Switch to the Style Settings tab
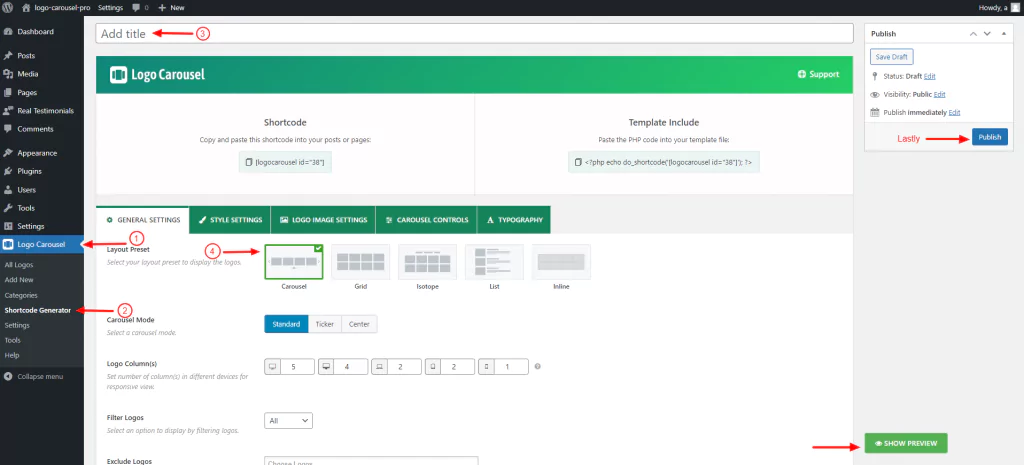 pos(229,219)
